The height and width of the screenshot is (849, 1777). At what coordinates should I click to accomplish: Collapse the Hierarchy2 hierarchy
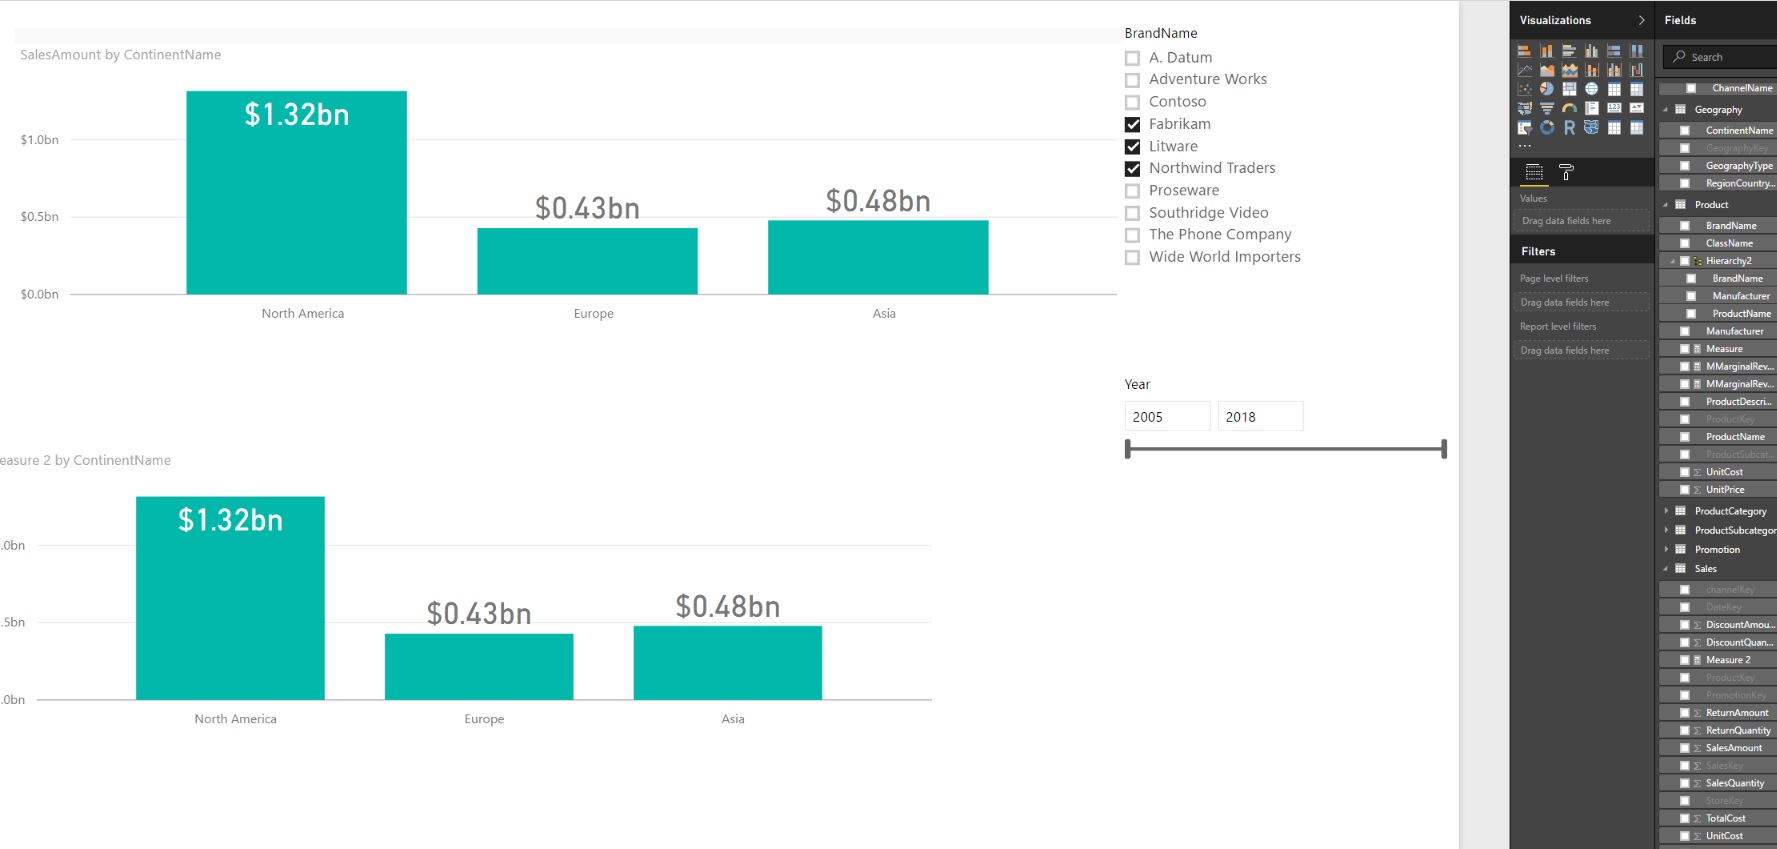click(x=1672, y=261)
